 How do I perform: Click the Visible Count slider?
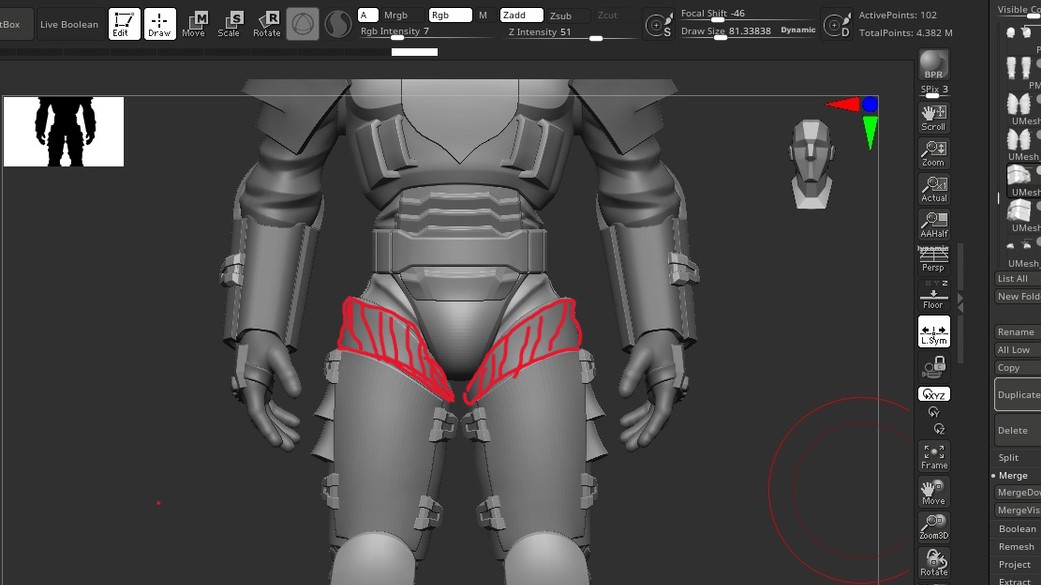(x=1018, y=9)
